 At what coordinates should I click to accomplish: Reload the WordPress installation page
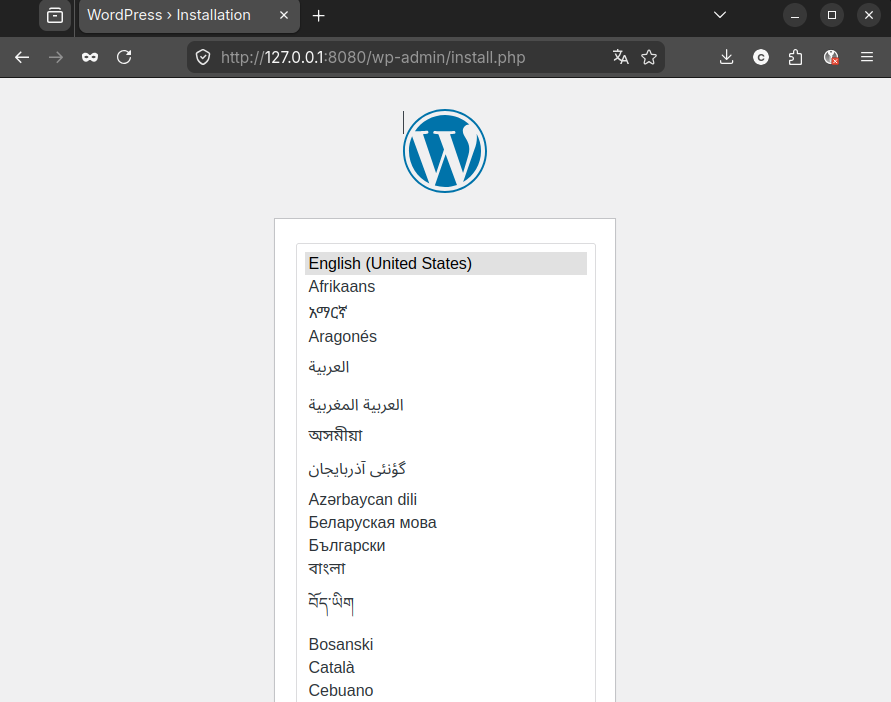point(124,57)
